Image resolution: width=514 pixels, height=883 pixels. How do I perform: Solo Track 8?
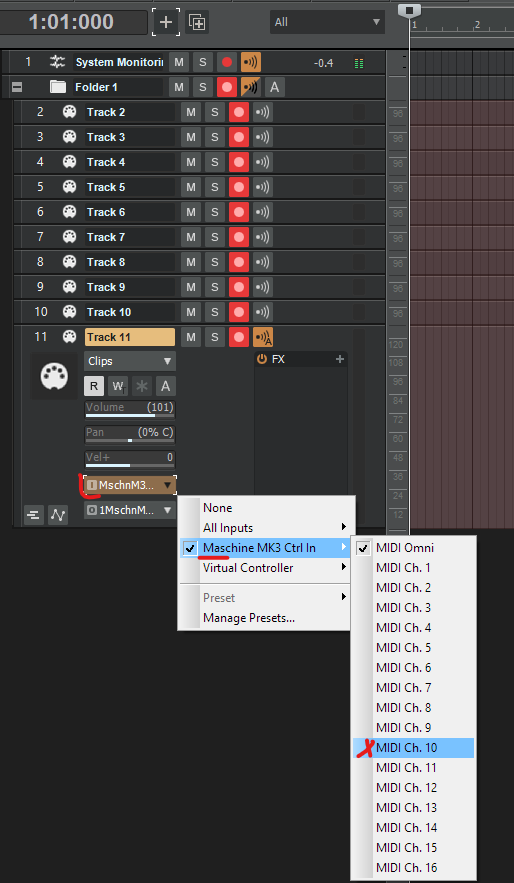pyautogui.click(x=214, y=262)
